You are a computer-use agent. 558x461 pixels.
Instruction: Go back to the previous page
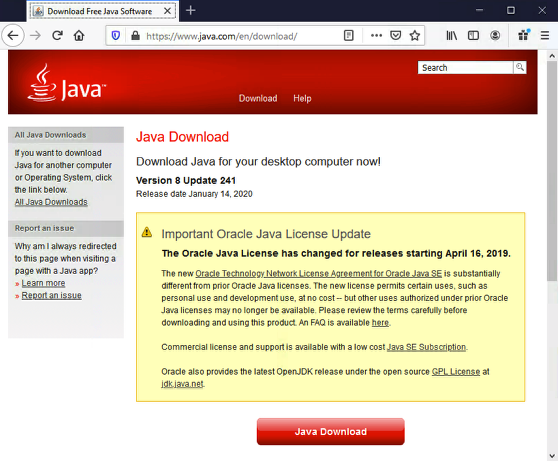[x=13, y=36]
